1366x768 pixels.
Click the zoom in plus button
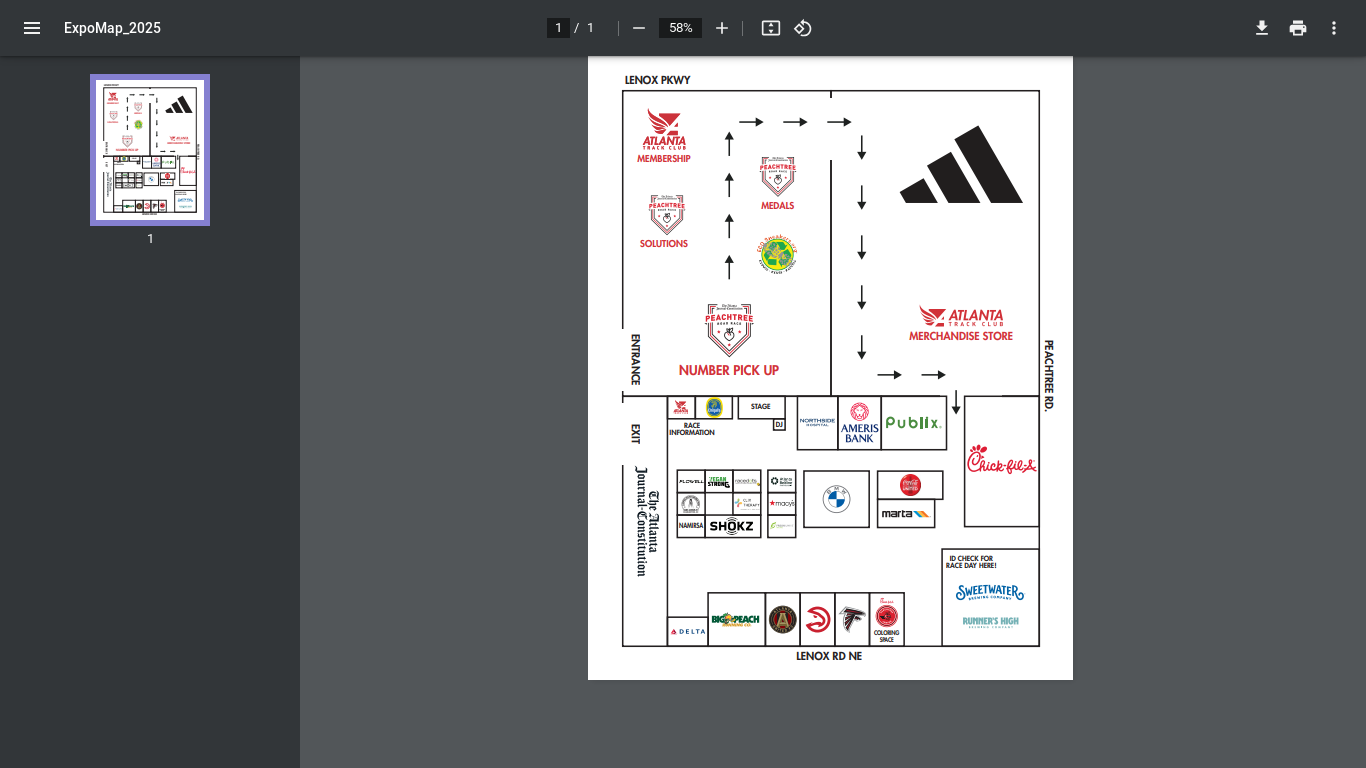(722, 28)
